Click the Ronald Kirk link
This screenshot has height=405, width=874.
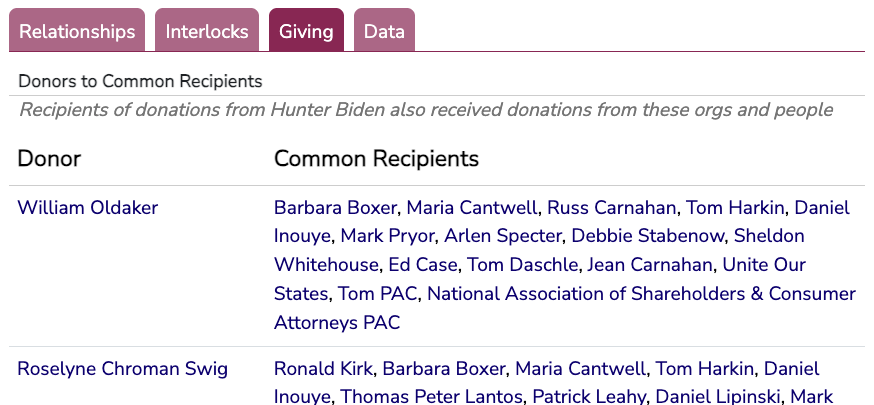pos(323,369)
